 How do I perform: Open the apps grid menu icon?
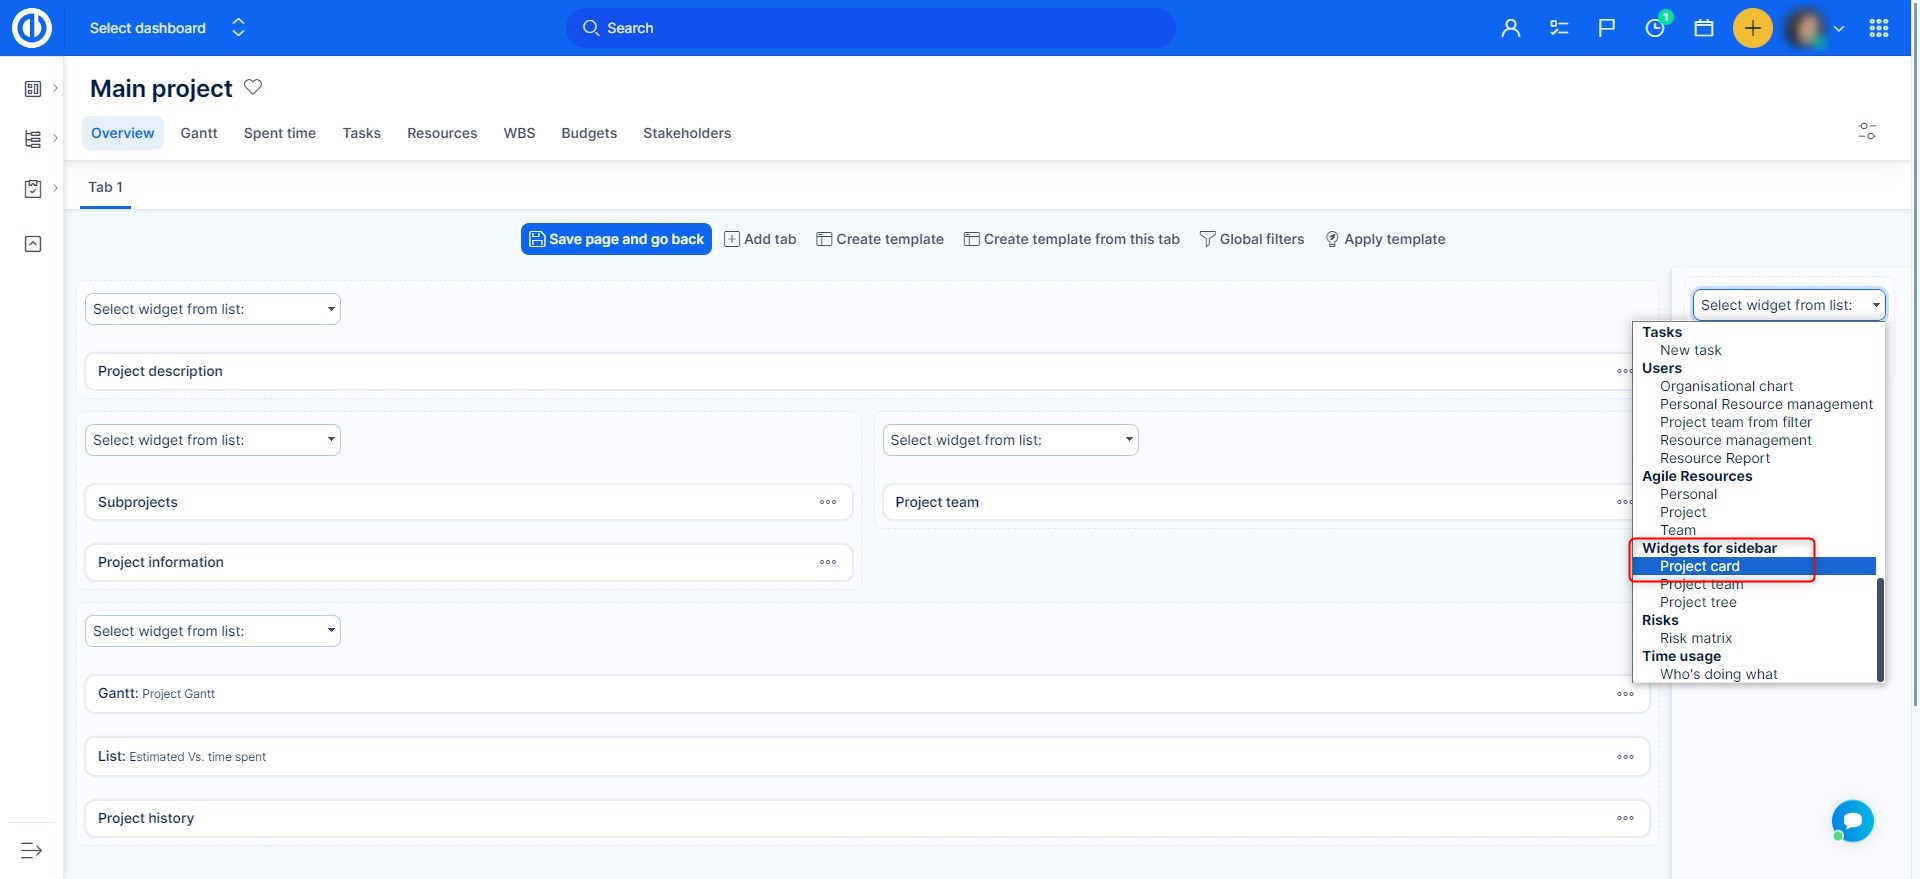[1878, 28]
